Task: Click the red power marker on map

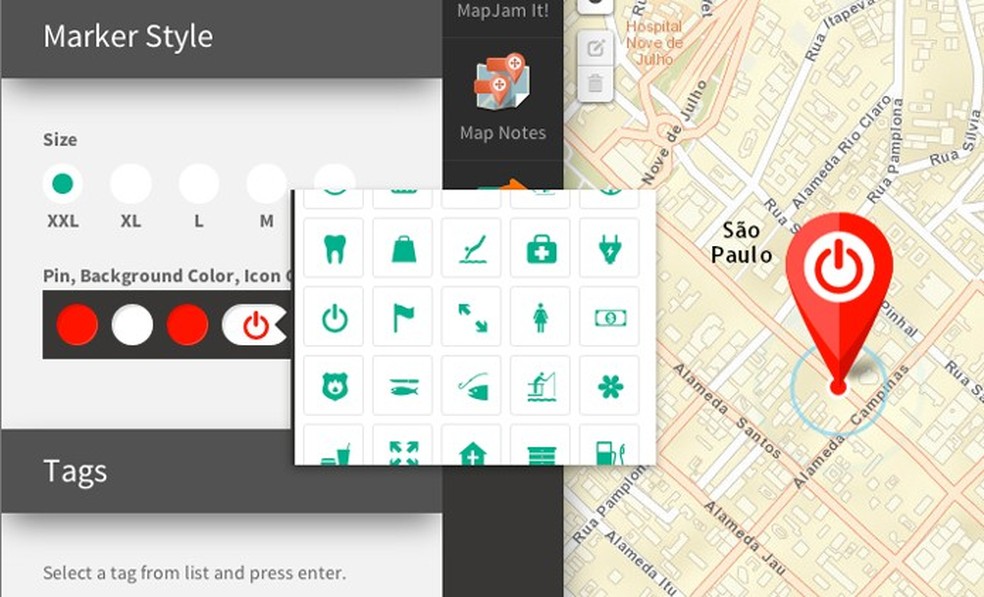Action: [839, 303]
